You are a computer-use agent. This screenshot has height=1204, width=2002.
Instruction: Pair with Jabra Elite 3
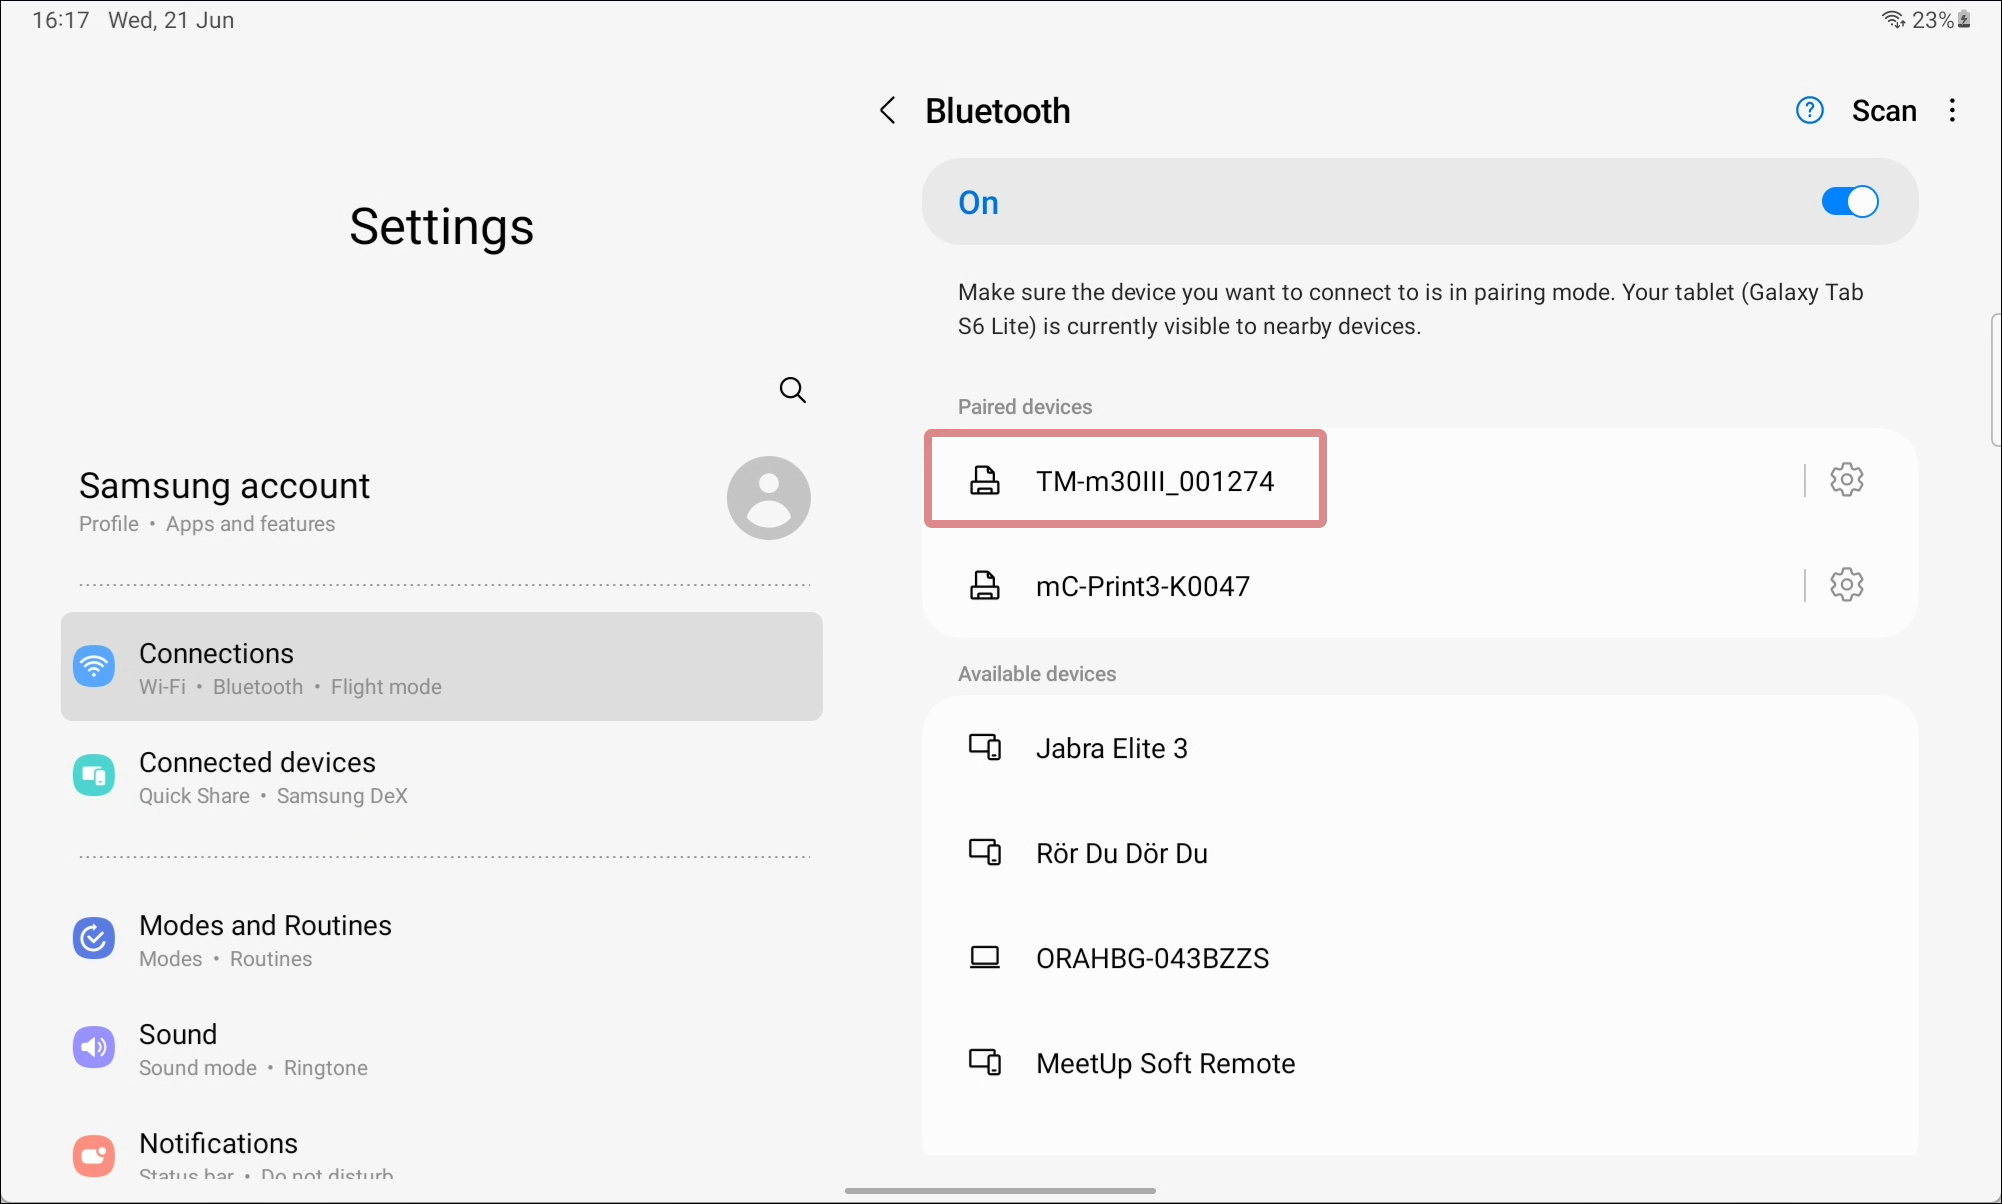pos(1419,748)
